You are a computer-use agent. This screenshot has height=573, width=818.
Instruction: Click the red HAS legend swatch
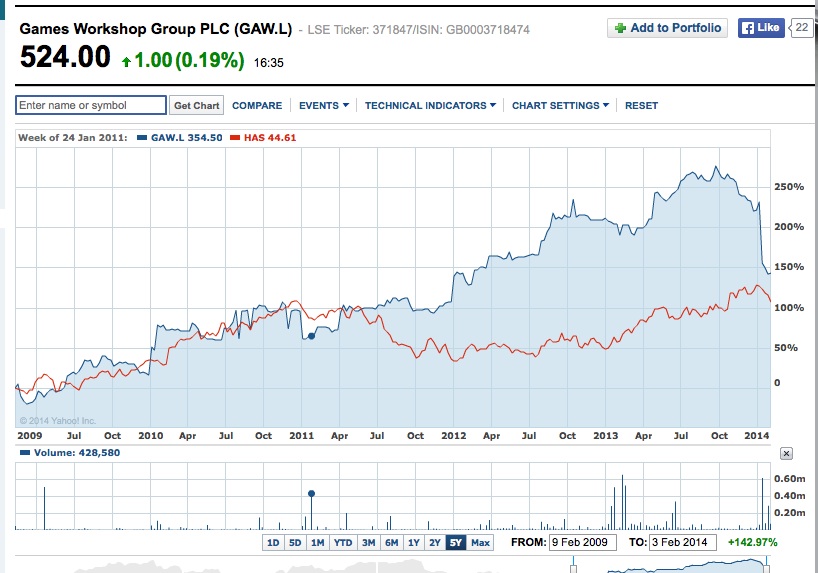[x=235, y=137]
